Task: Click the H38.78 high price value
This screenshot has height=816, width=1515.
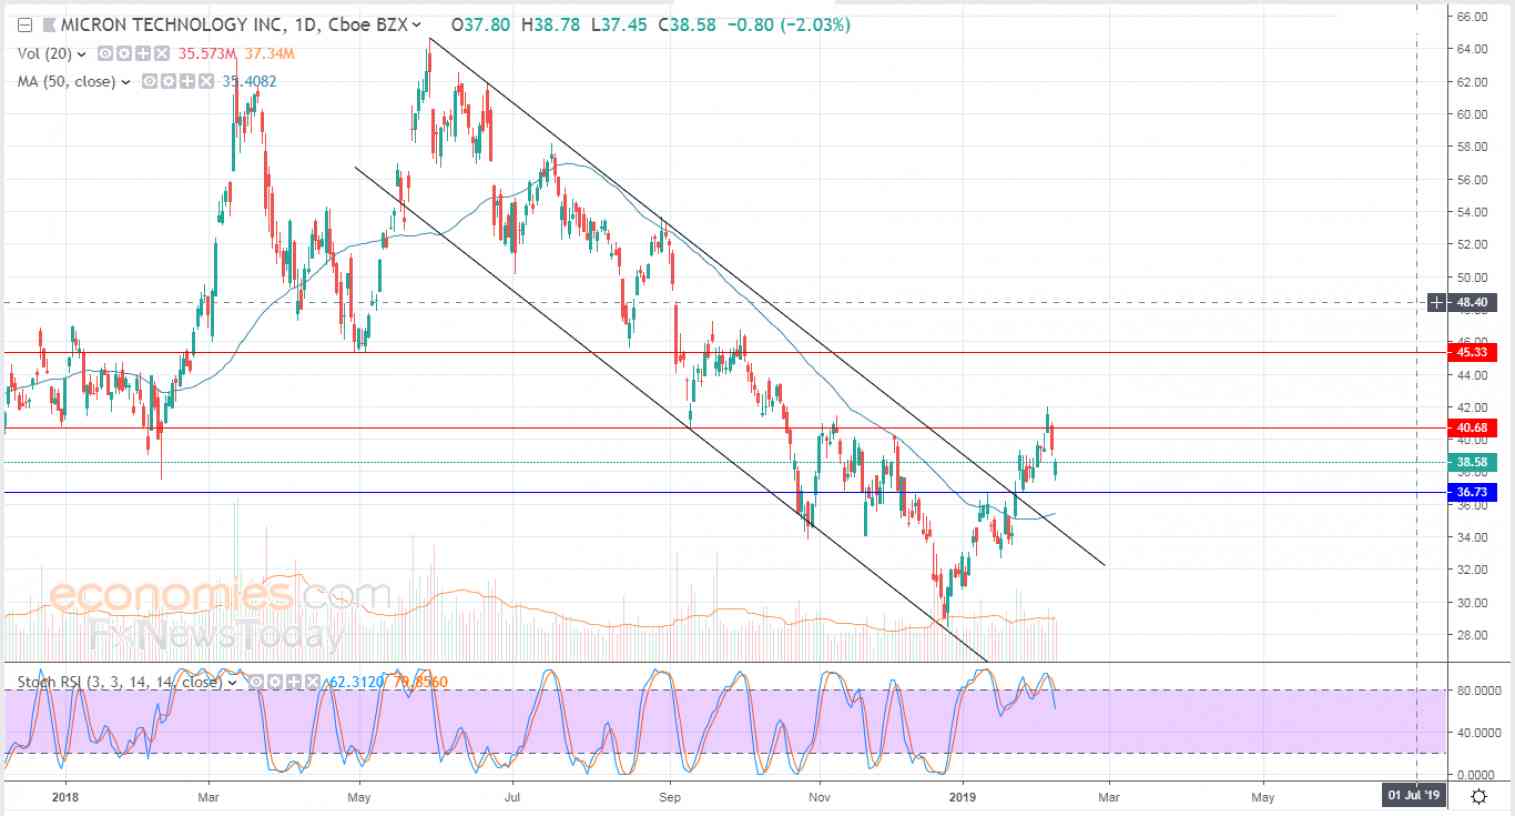Action: (550, 25)
